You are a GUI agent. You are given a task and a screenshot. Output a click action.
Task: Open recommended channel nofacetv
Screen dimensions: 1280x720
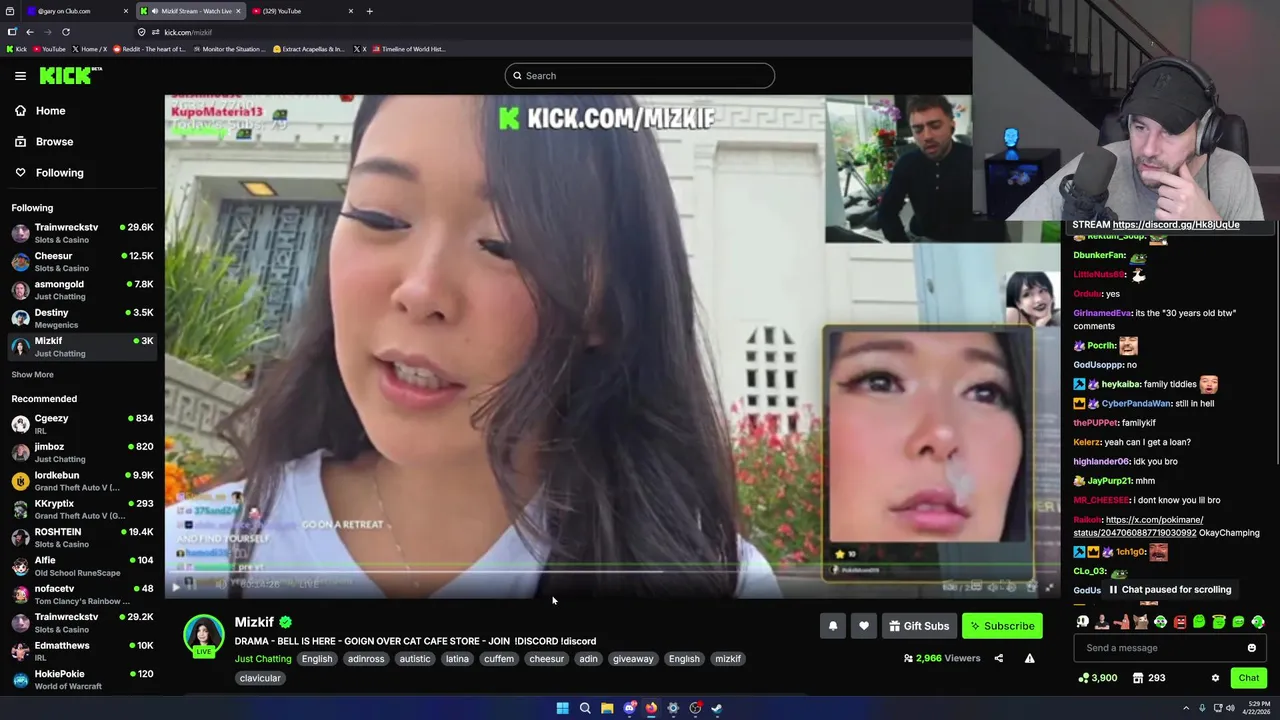pos(82,594)
